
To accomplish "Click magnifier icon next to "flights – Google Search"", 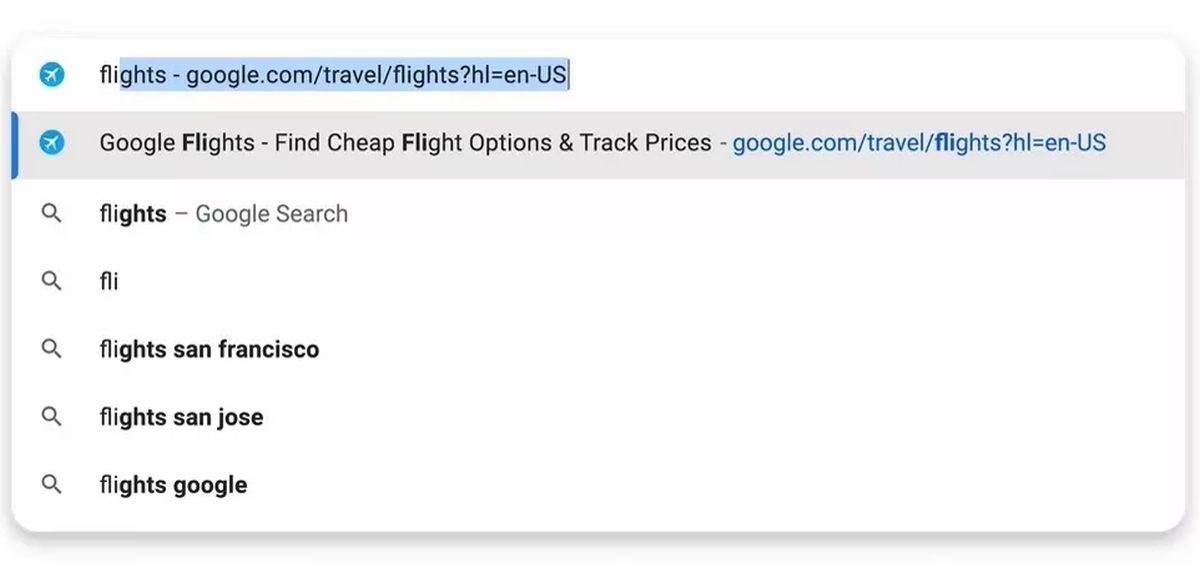I will click(x=52, y=213).
